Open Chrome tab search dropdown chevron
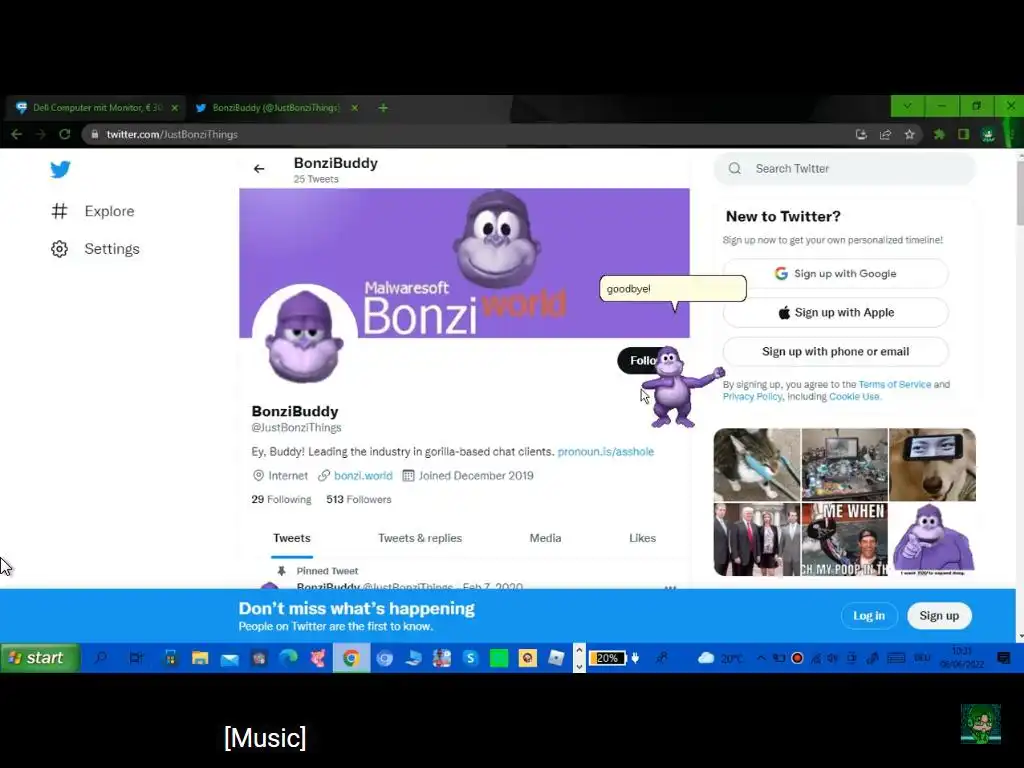Image resolution: width=1024 pixels, height=768 pixels. click(908, 106)
